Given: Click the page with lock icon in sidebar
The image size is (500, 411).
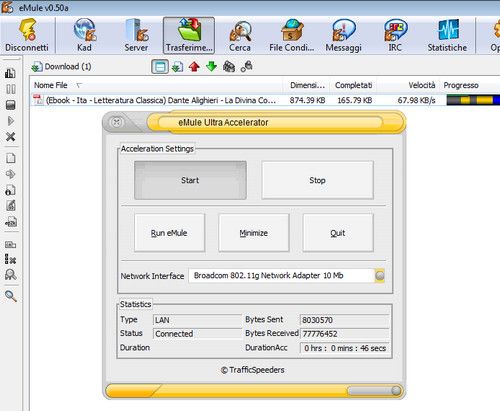Looking at the screenshot, I should [x=10, y=190].
